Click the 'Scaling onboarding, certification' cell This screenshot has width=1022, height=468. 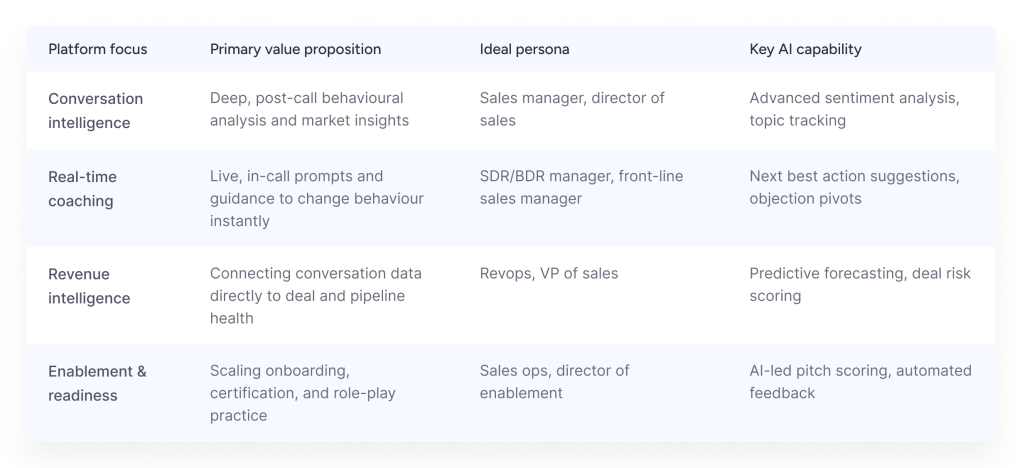[302, 392]
